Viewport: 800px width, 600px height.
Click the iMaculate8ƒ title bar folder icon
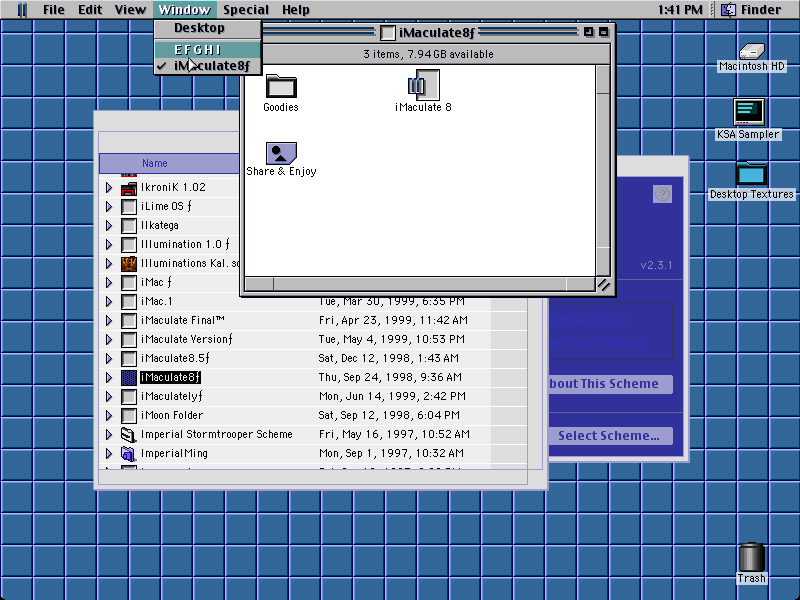click(x=388, y=33)
